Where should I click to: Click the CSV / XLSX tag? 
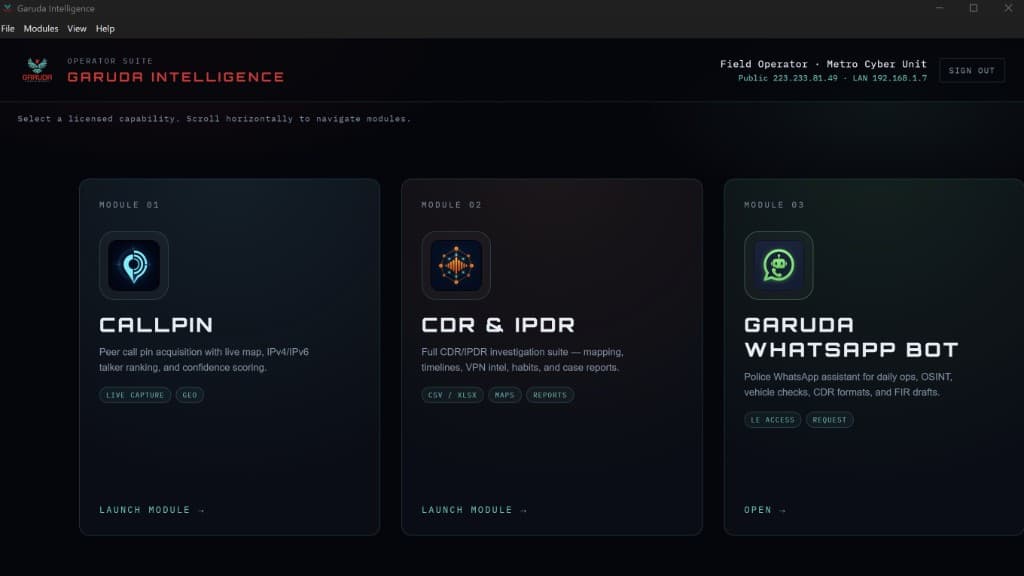pos(452,395)
